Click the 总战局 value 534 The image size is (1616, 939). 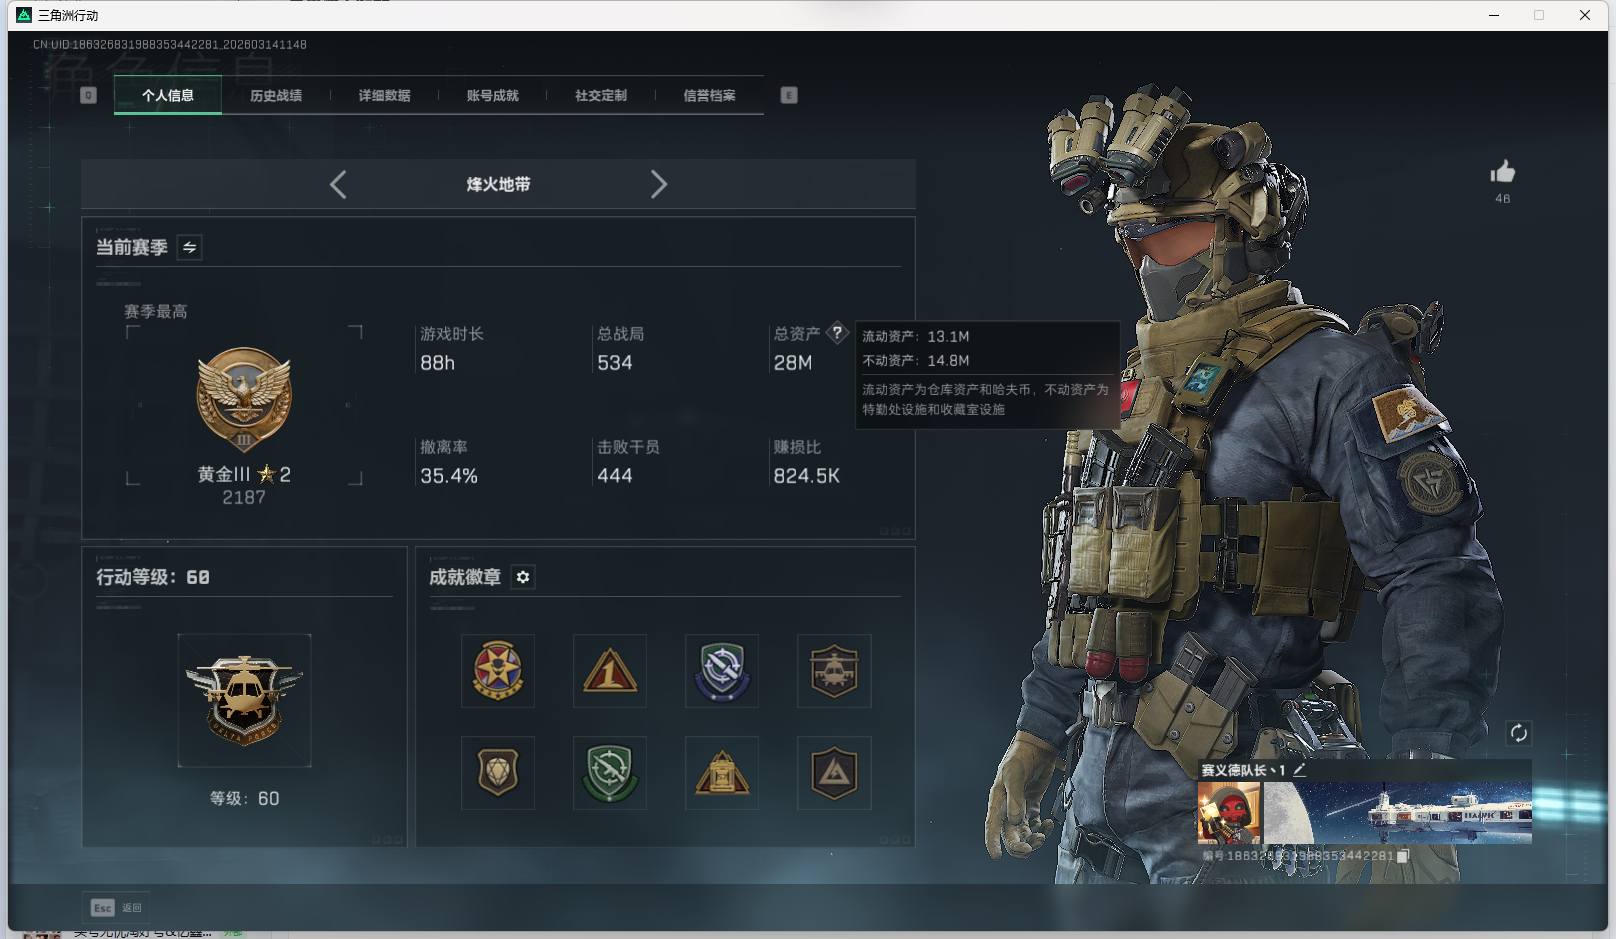point(614,363)
